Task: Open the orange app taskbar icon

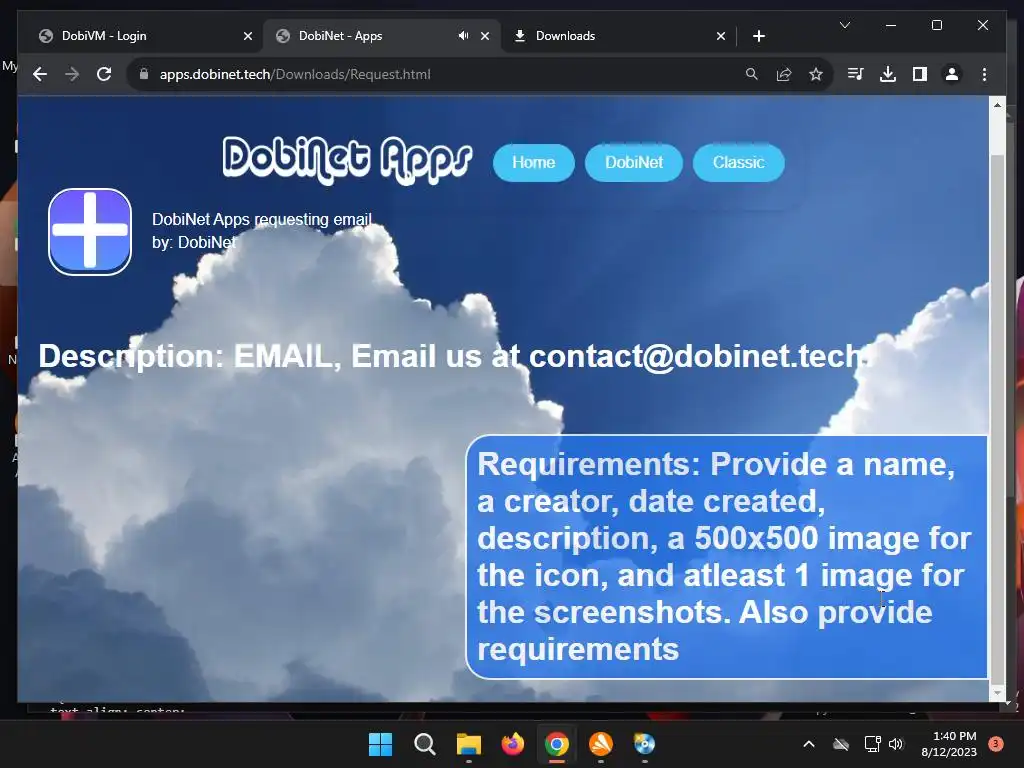Action: click(x=601, y=744)
